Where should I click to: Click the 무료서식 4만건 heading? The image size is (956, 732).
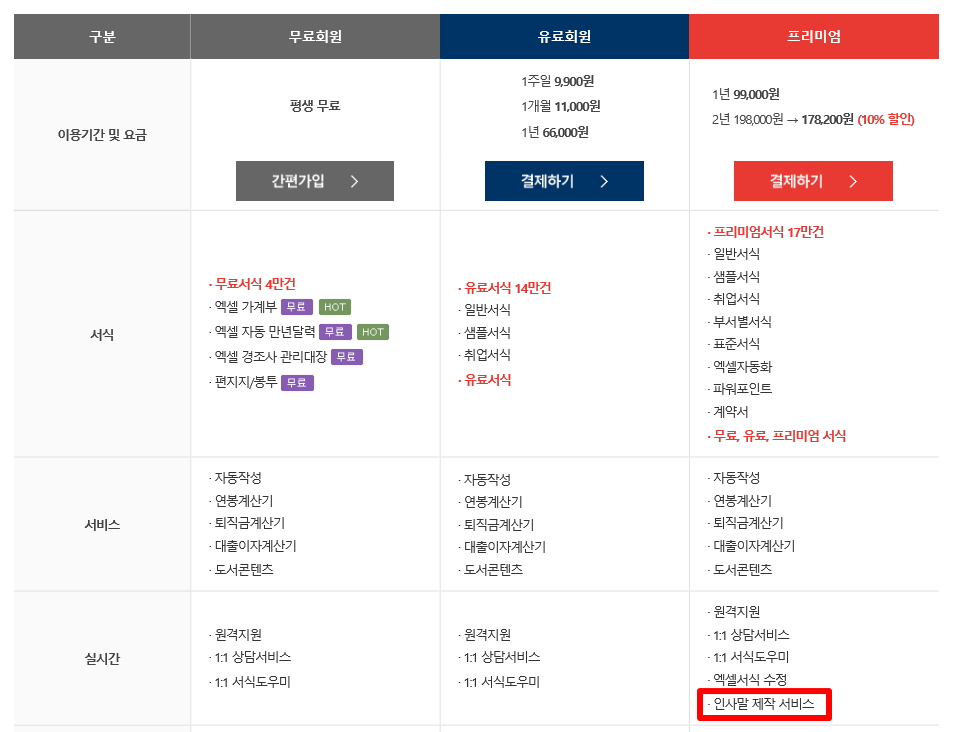255,284
